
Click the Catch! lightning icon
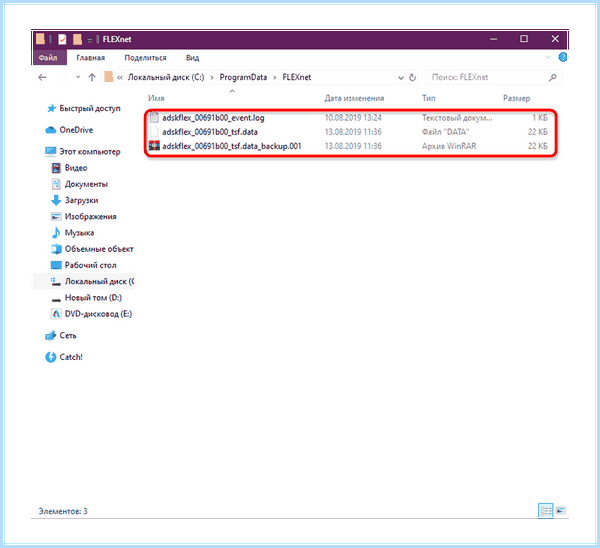(51, 357)
